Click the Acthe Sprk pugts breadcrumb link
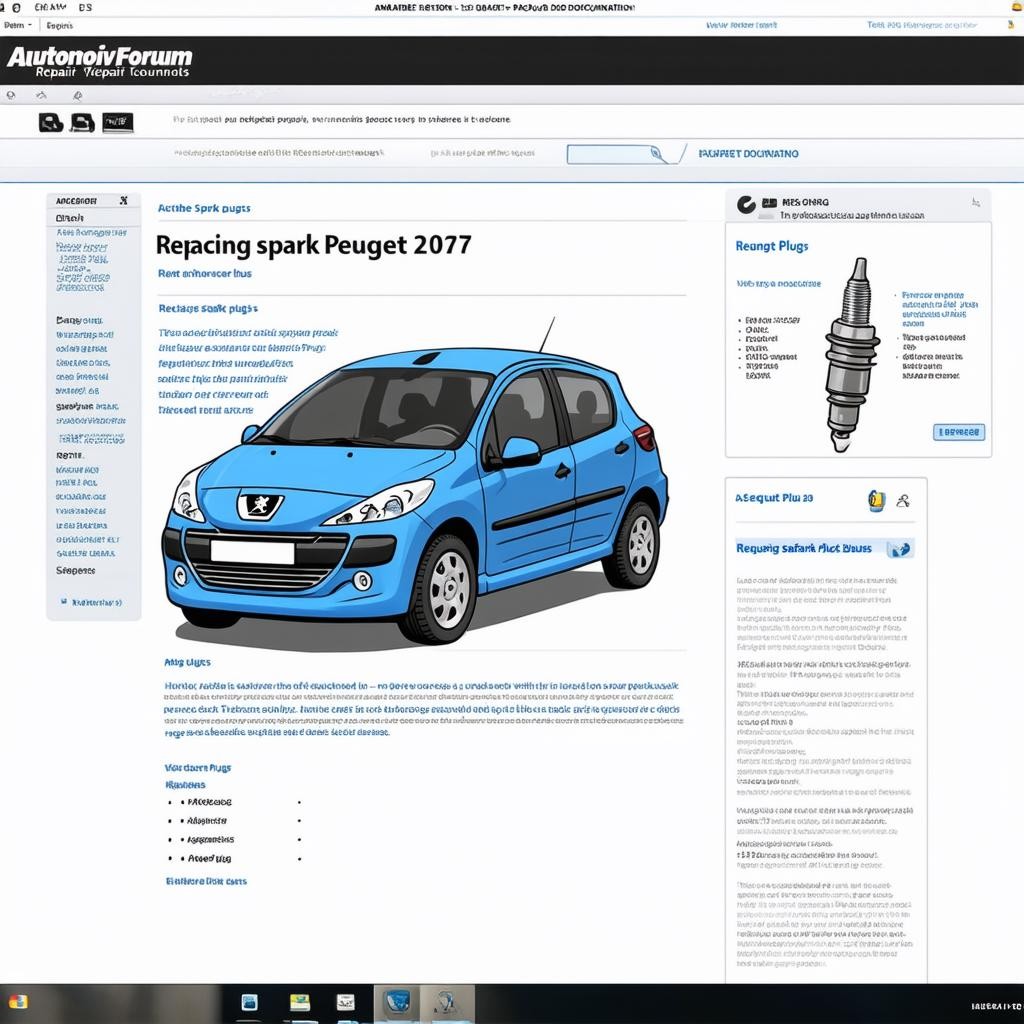1024x1024 pixels. pyautogui.click(x=204, y=209)
